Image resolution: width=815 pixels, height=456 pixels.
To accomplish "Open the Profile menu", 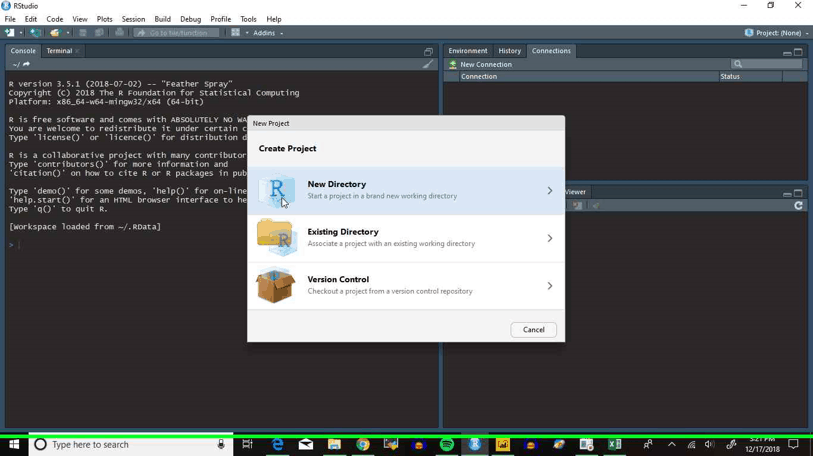I will (x=220, y=19).
